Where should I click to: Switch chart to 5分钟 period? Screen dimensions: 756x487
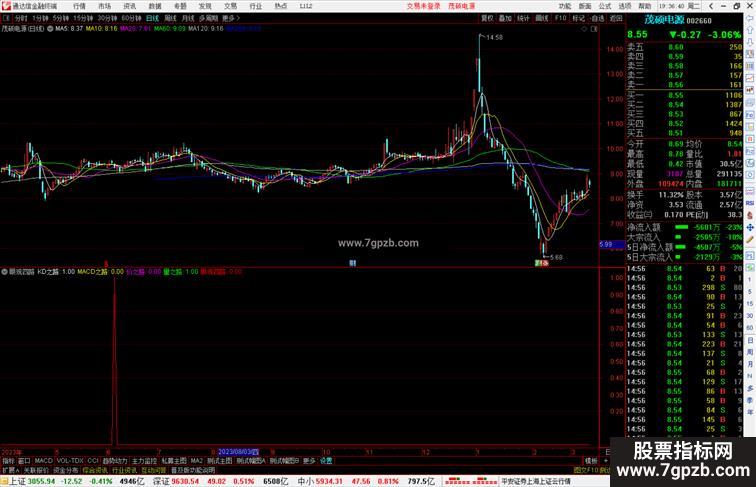pos(61,18)
